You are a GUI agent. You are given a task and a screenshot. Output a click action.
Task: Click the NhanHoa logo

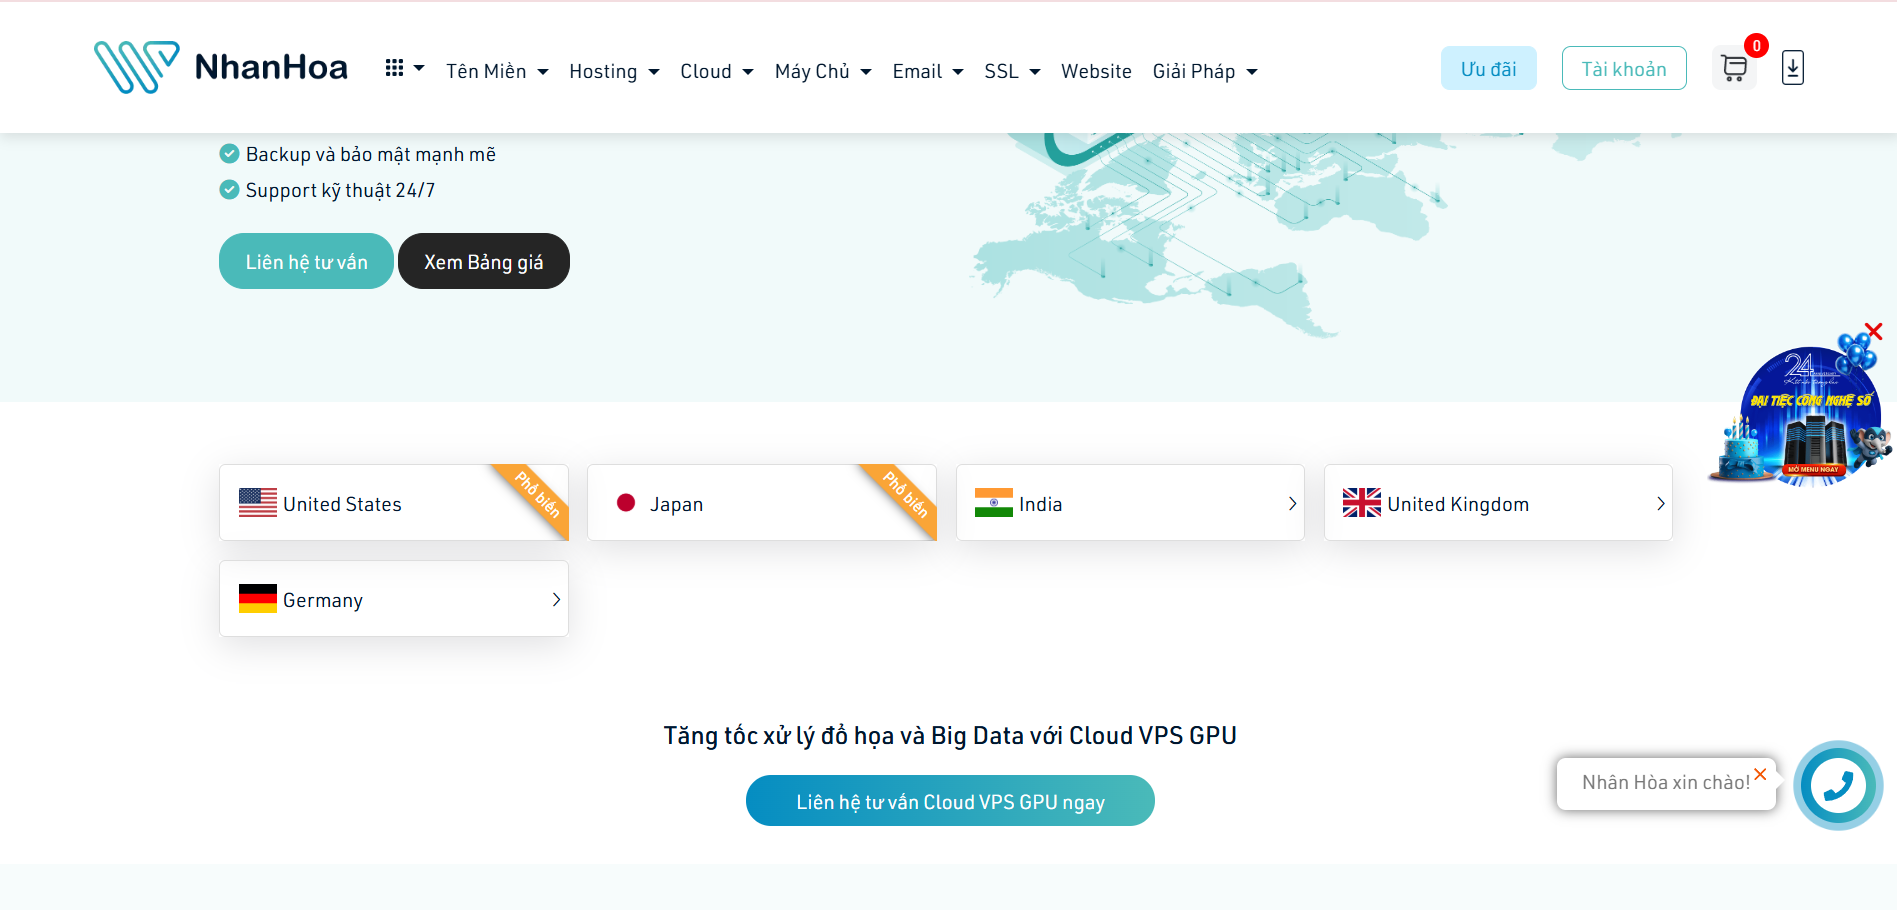click(221, 67)
